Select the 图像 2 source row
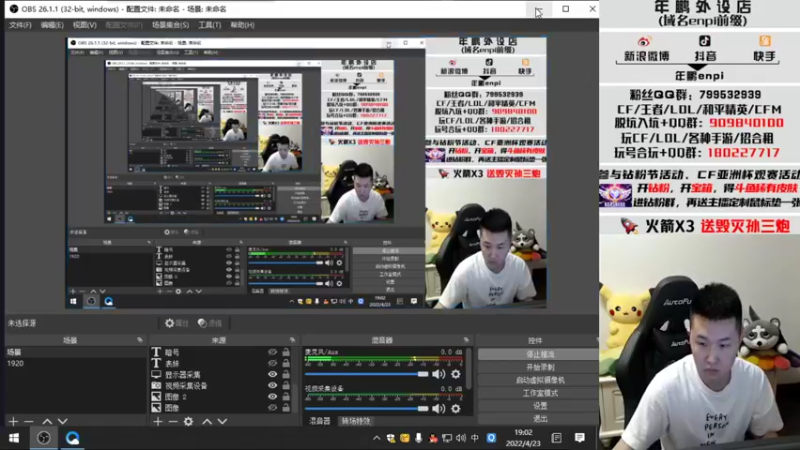This screenshot has width=800, height=450. [221, 396]
